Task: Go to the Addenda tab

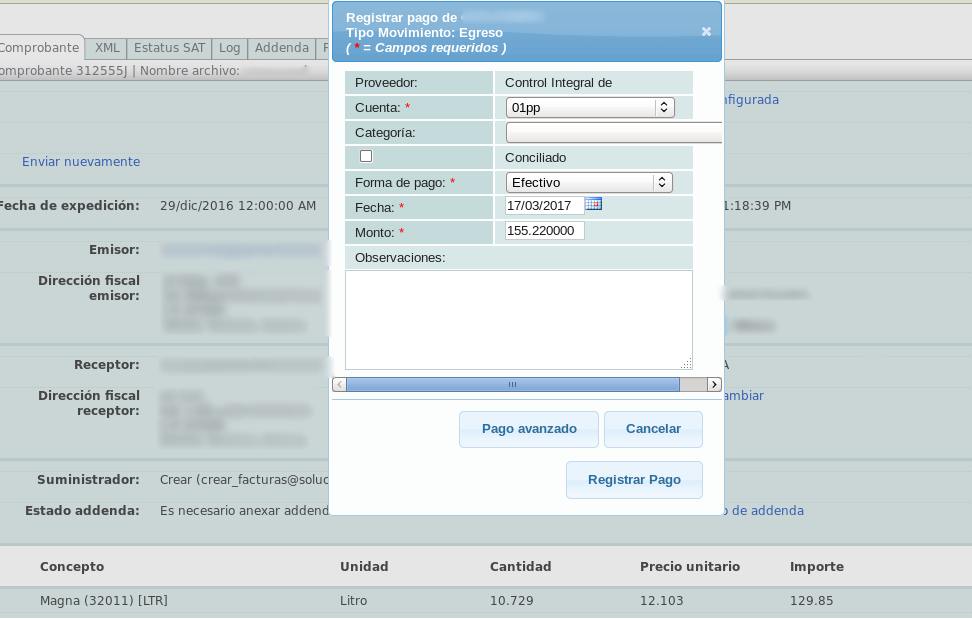Action: tap(281, 48)
